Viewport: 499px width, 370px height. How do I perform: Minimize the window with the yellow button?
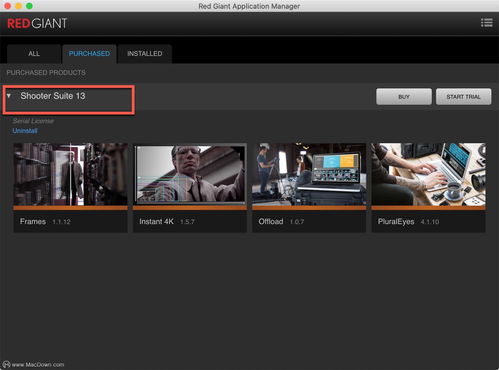coord(18,6)
